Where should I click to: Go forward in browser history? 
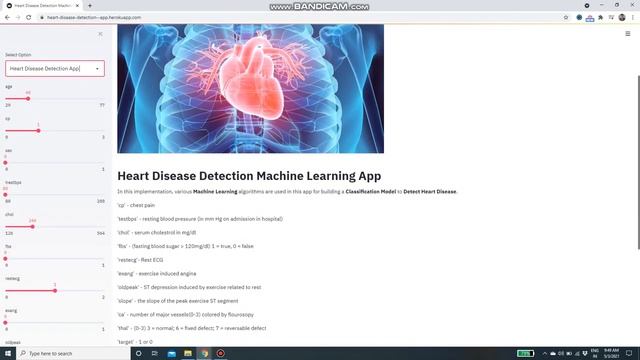tap(18, 18)
